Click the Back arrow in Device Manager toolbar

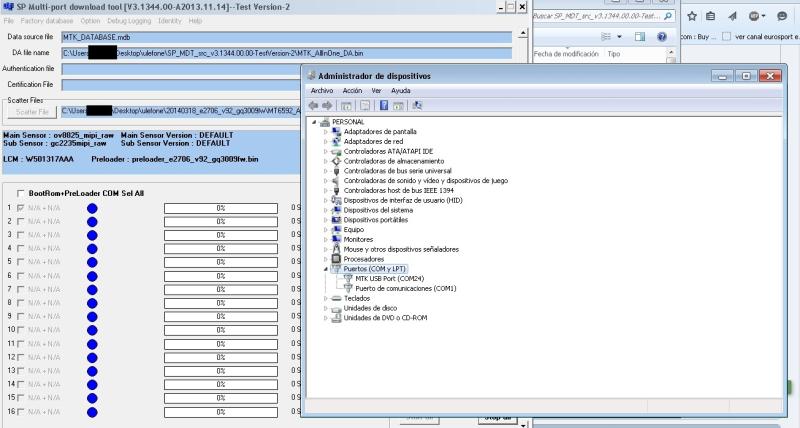(313, 106)
